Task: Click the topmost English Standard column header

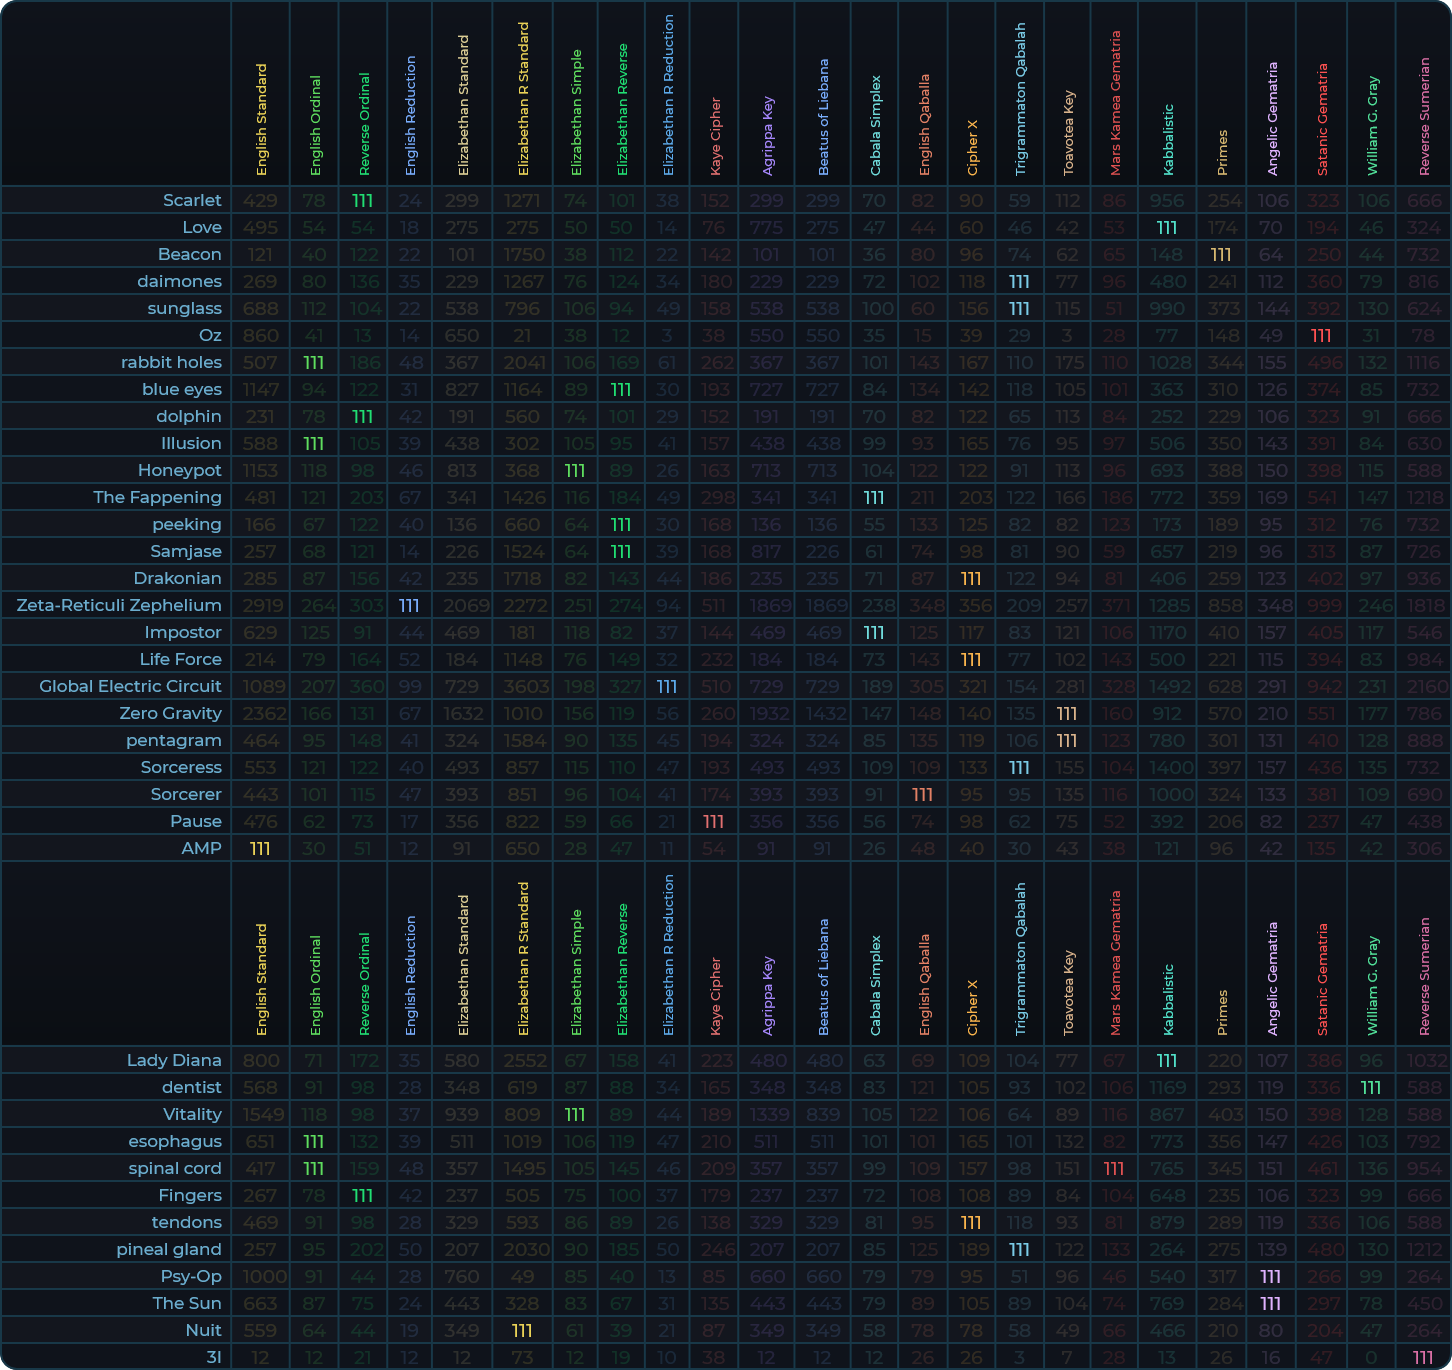Action: [x=262, y=120]
